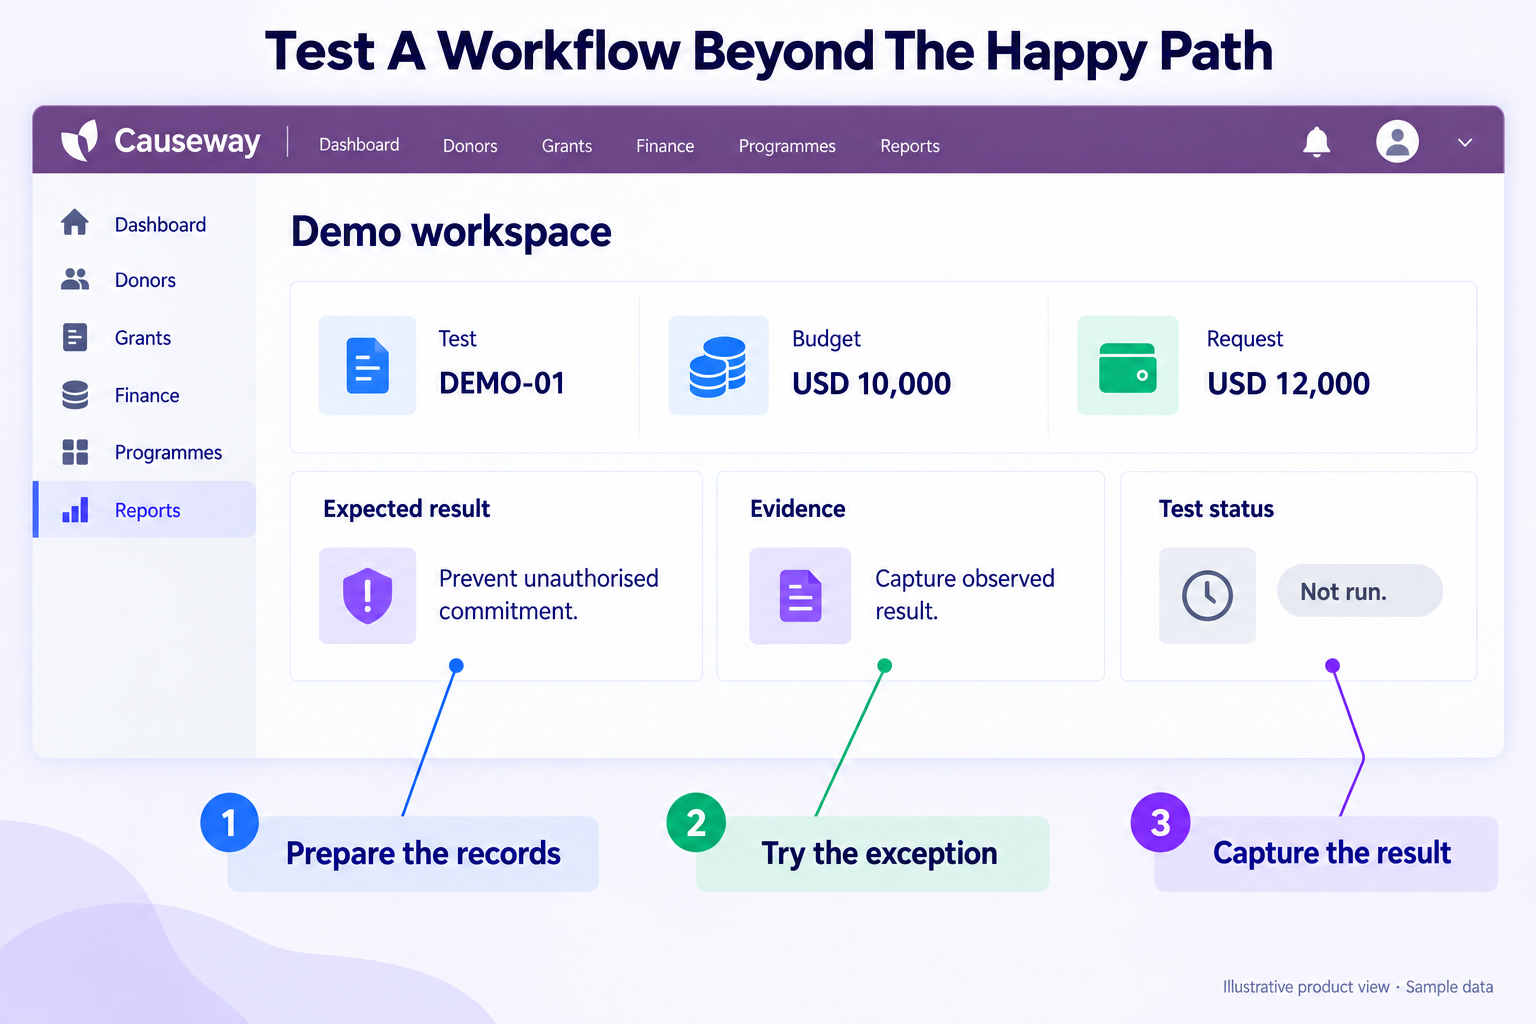The height and width of the screenshot is (1024, 1536).
Task: Click the Budget coin stack icon
Action: [x=718, y=365]
